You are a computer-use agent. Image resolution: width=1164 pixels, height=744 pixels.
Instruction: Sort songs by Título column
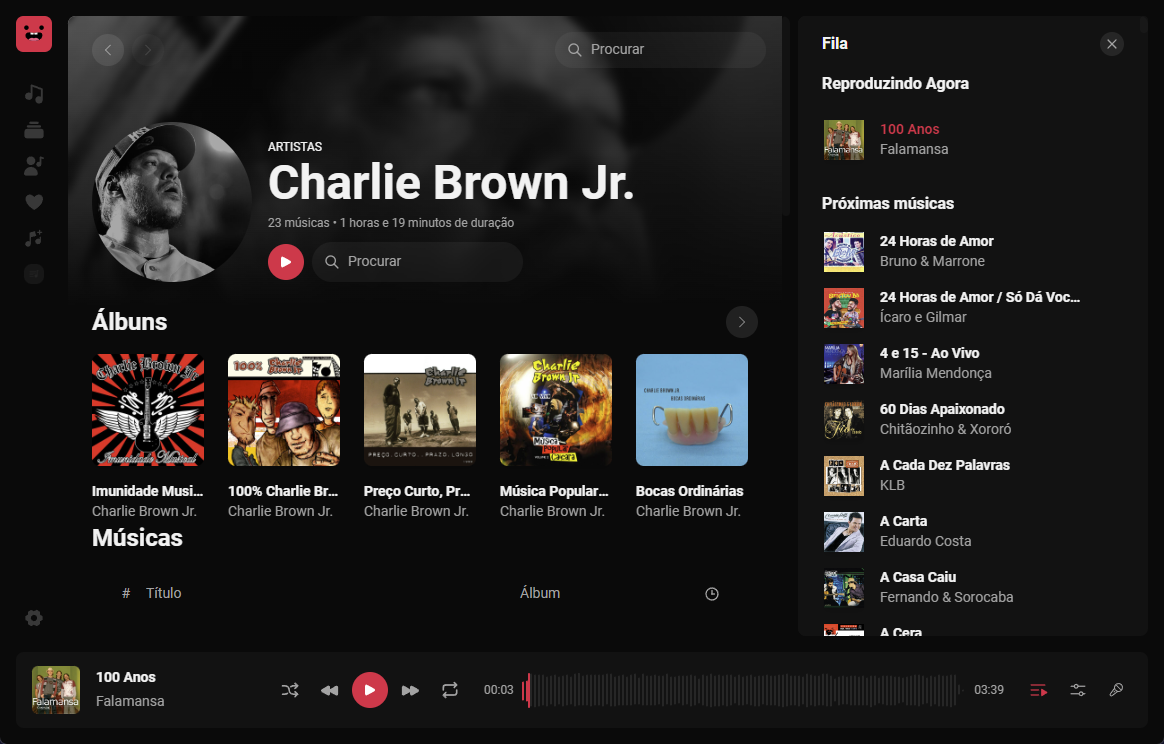(163, 593)
